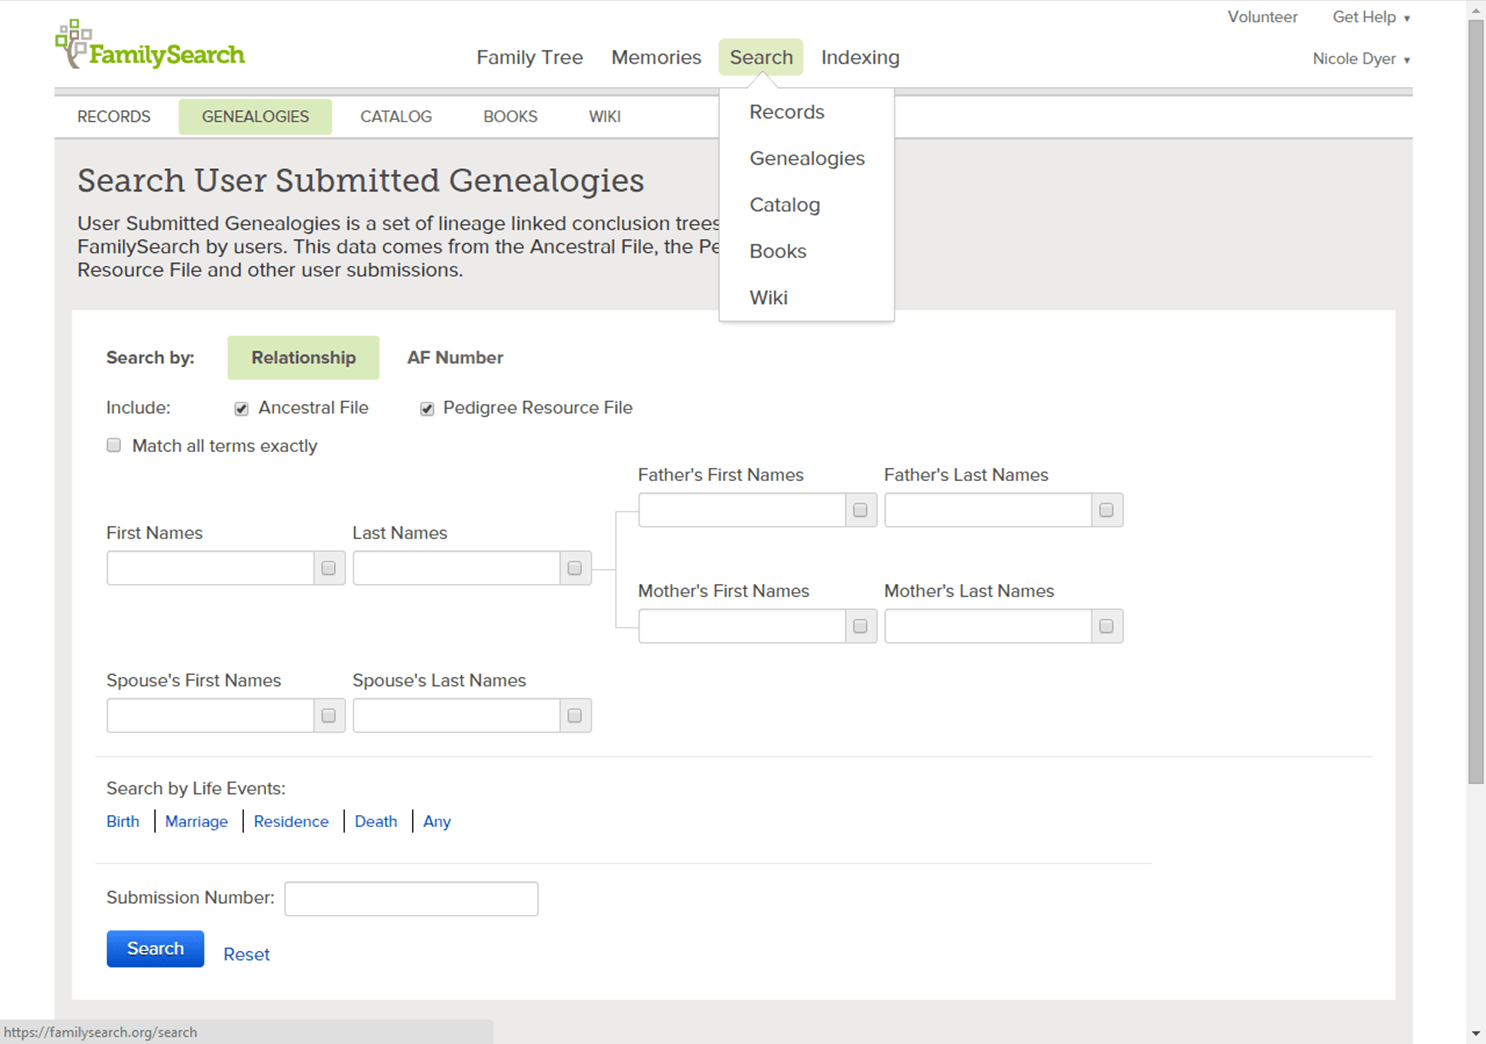This screenshot has width=1486, height=1044.
Task: Switch to the BOOKS tab
Action: (x=510, y=116)
